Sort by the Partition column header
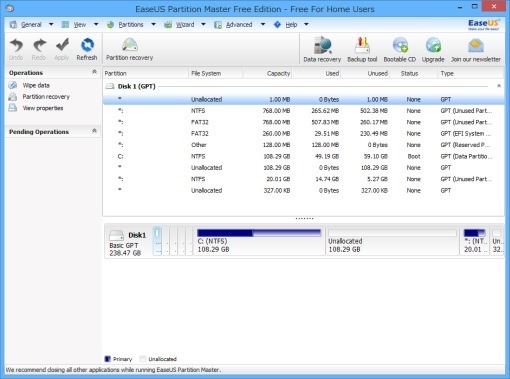 (146, 73)
